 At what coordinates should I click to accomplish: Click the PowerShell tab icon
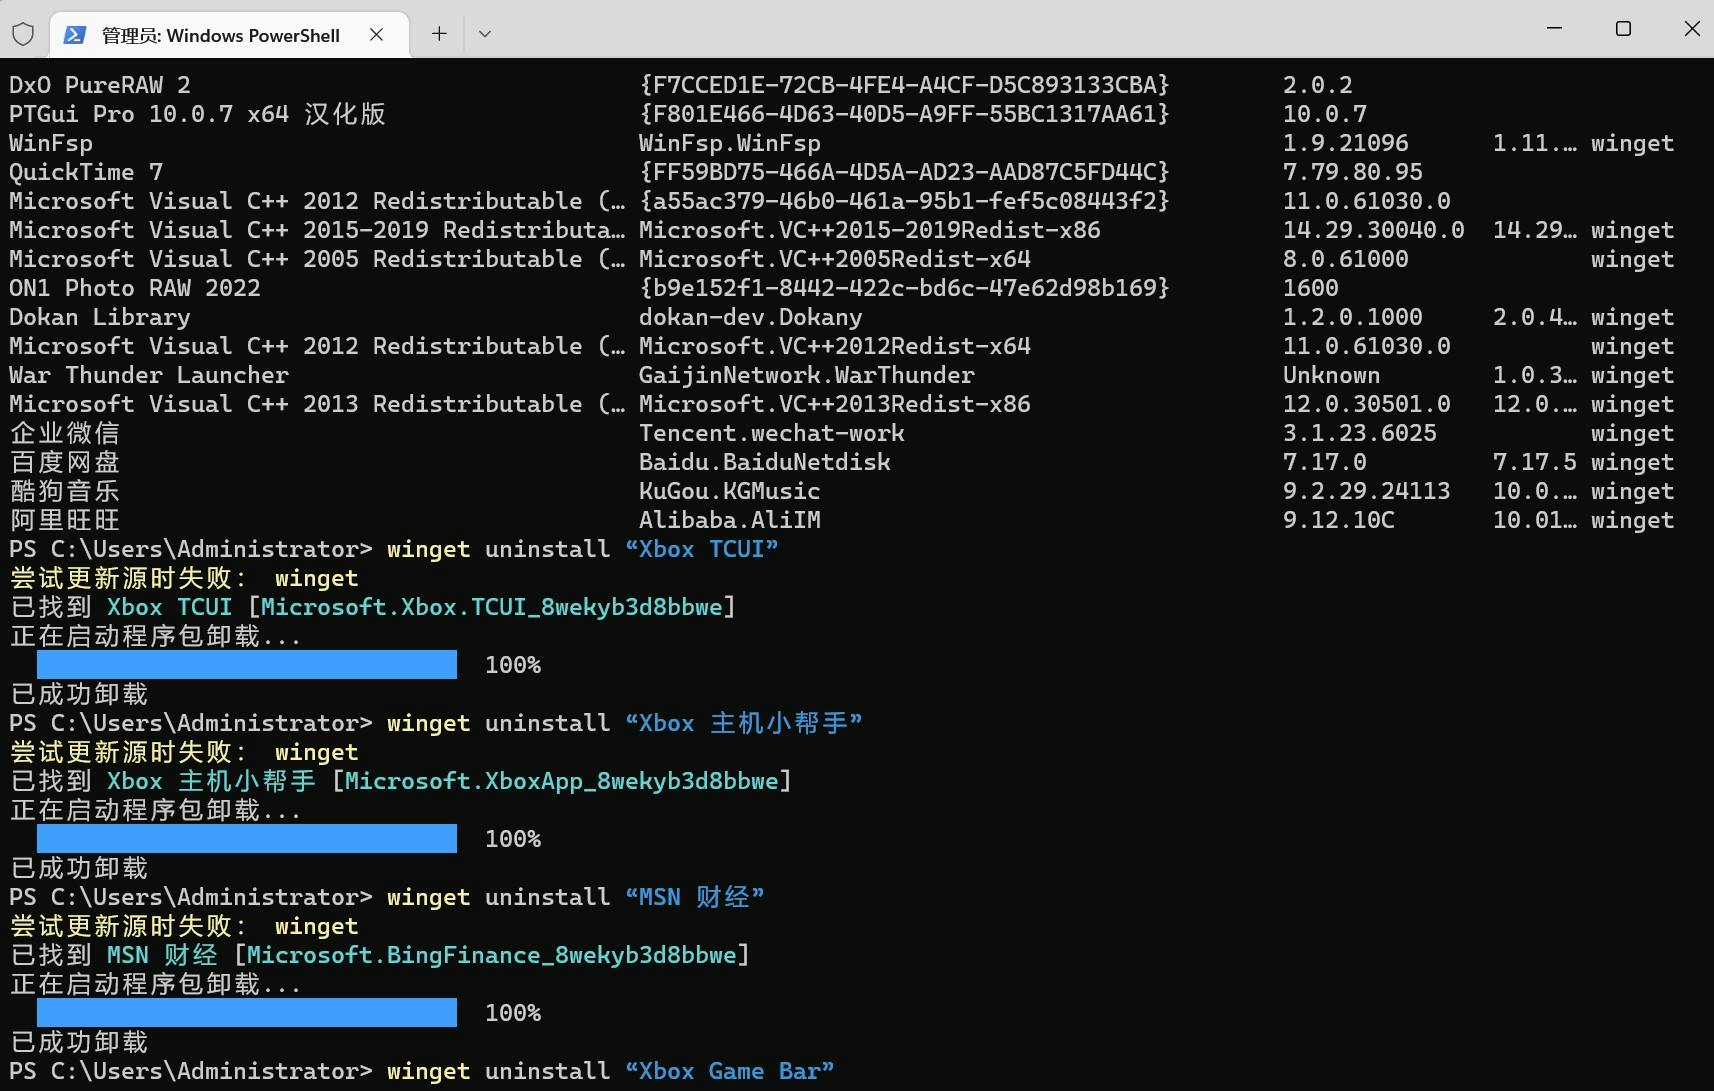coord(74,35)
